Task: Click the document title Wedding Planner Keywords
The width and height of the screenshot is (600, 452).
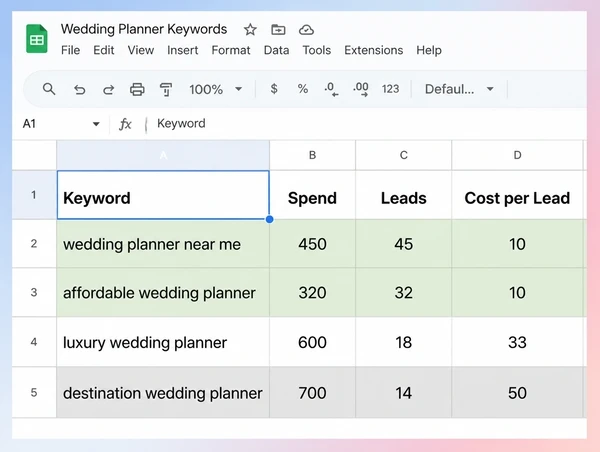Action: (x=144, y=29)
